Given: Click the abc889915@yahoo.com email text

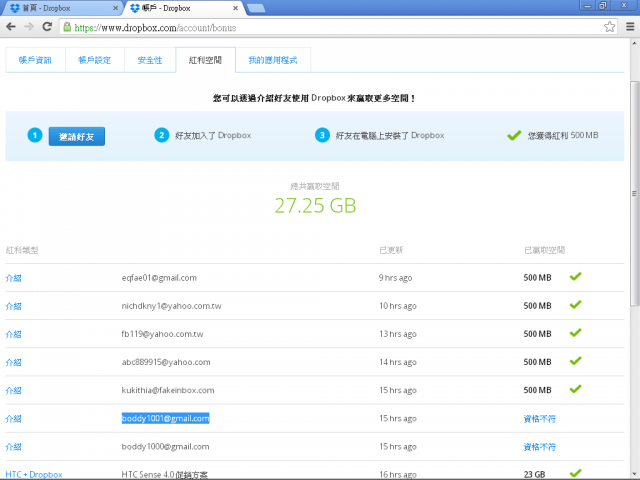Looking at the screenshot, I should click(x=166, y=362).
